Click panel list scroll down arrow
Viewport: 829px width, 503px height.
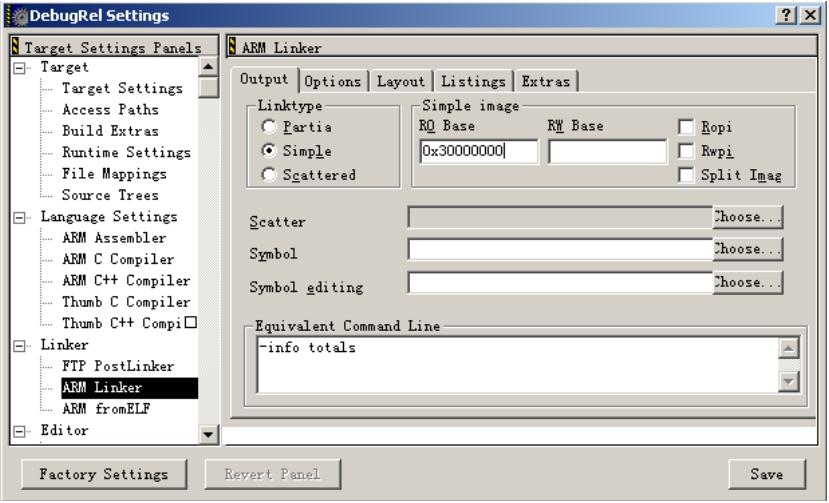[208, 435]
